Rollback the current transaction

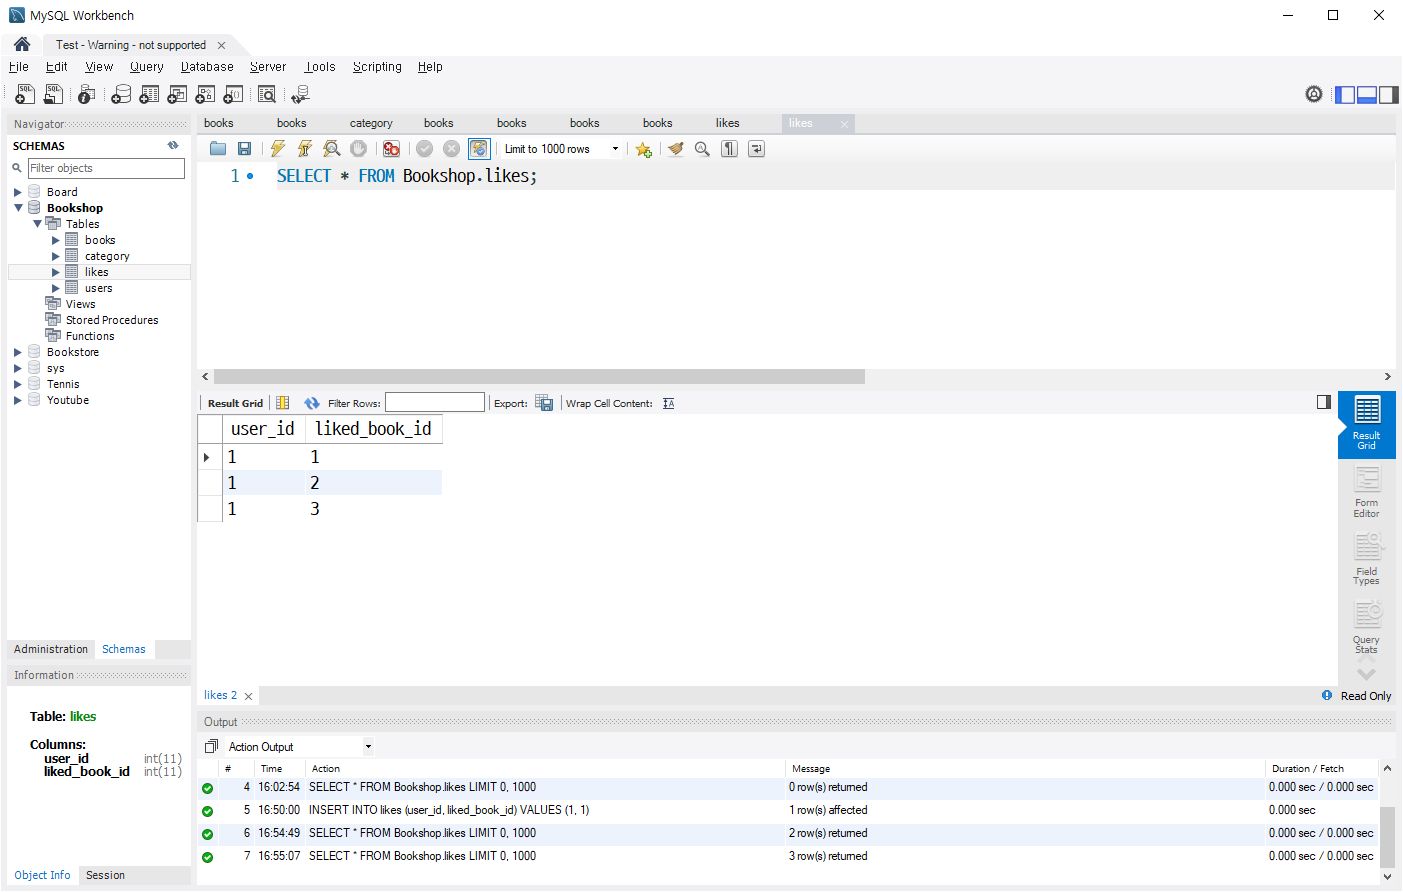point(451,149)
